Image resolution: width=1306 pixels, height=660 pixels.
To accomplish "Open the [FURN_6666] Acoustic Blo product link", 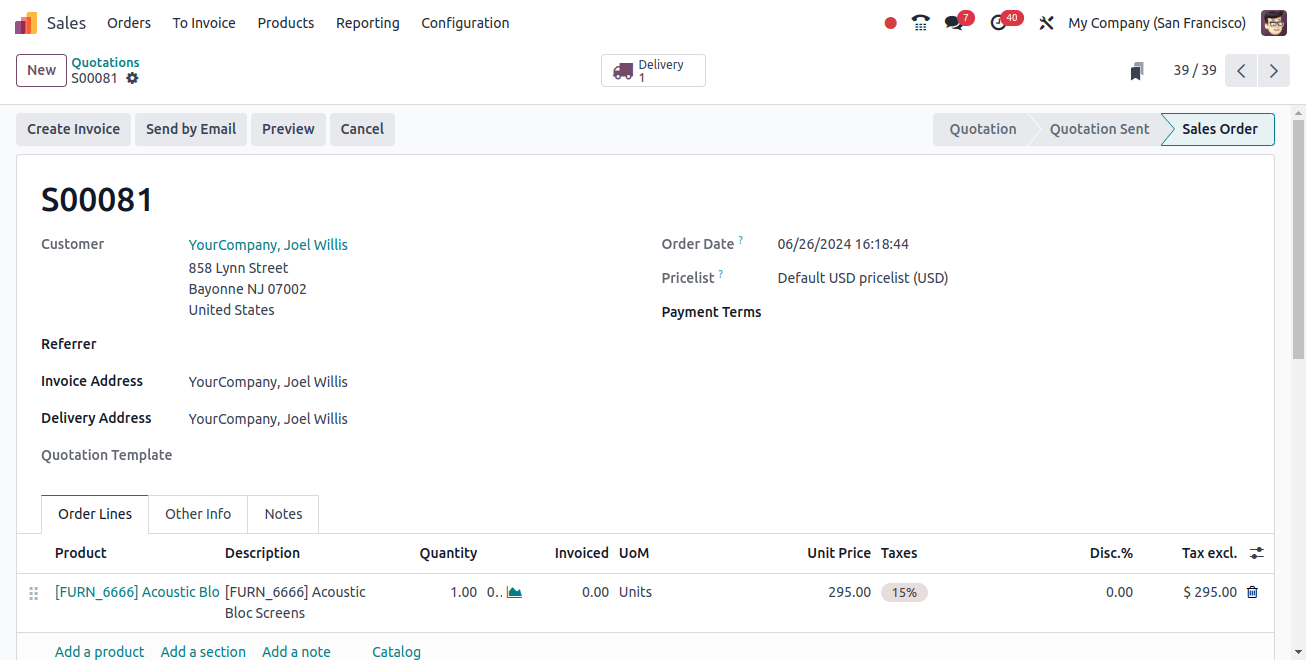I will 137,592.
